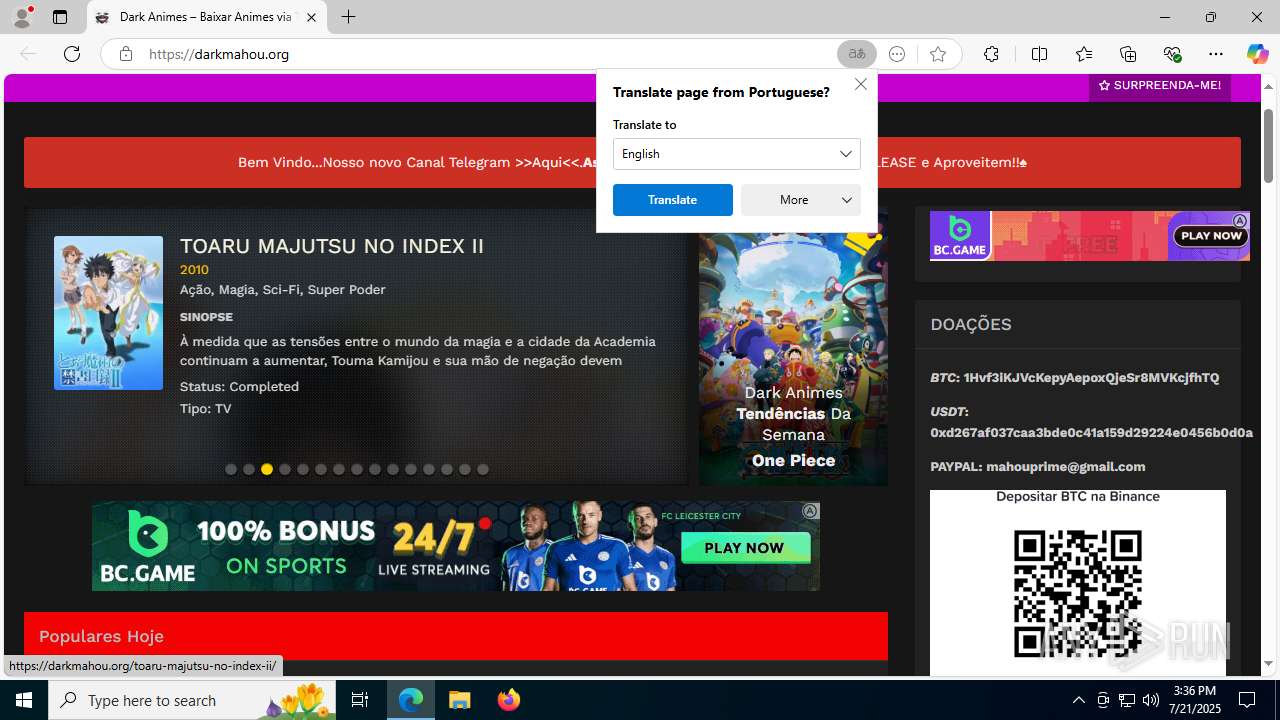Click the SURPREENDA-ME! button

[x=1160, y=86]
